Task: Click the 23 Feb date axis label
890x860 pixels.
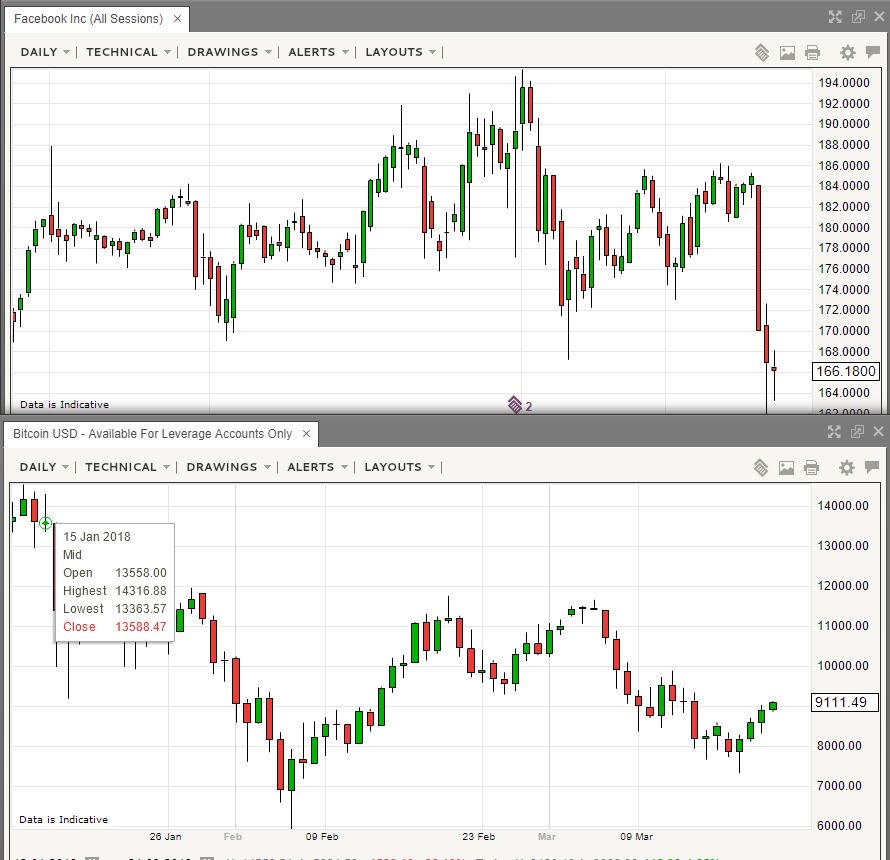Action: (478, 837)
